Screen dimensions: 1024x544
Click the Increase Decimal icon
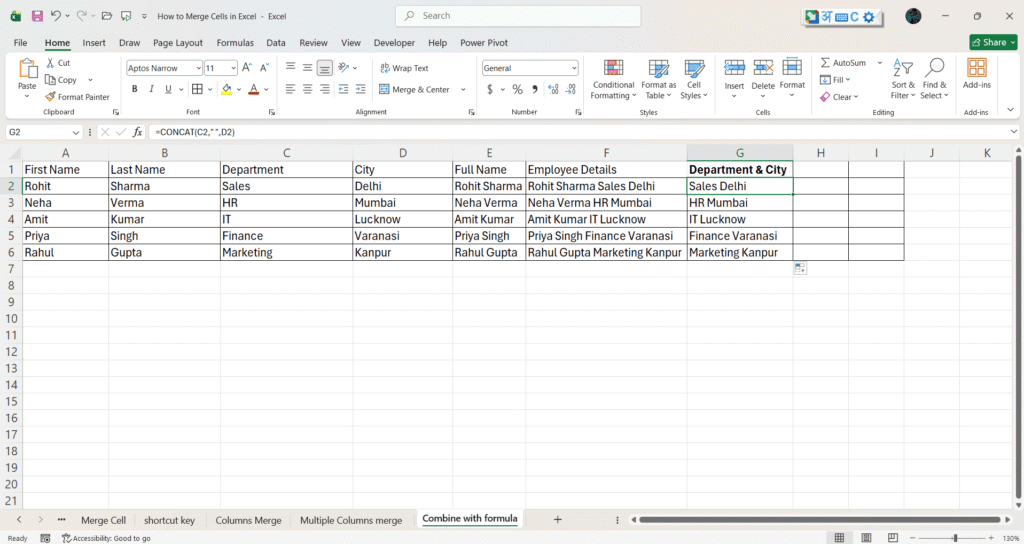[553, 89]
